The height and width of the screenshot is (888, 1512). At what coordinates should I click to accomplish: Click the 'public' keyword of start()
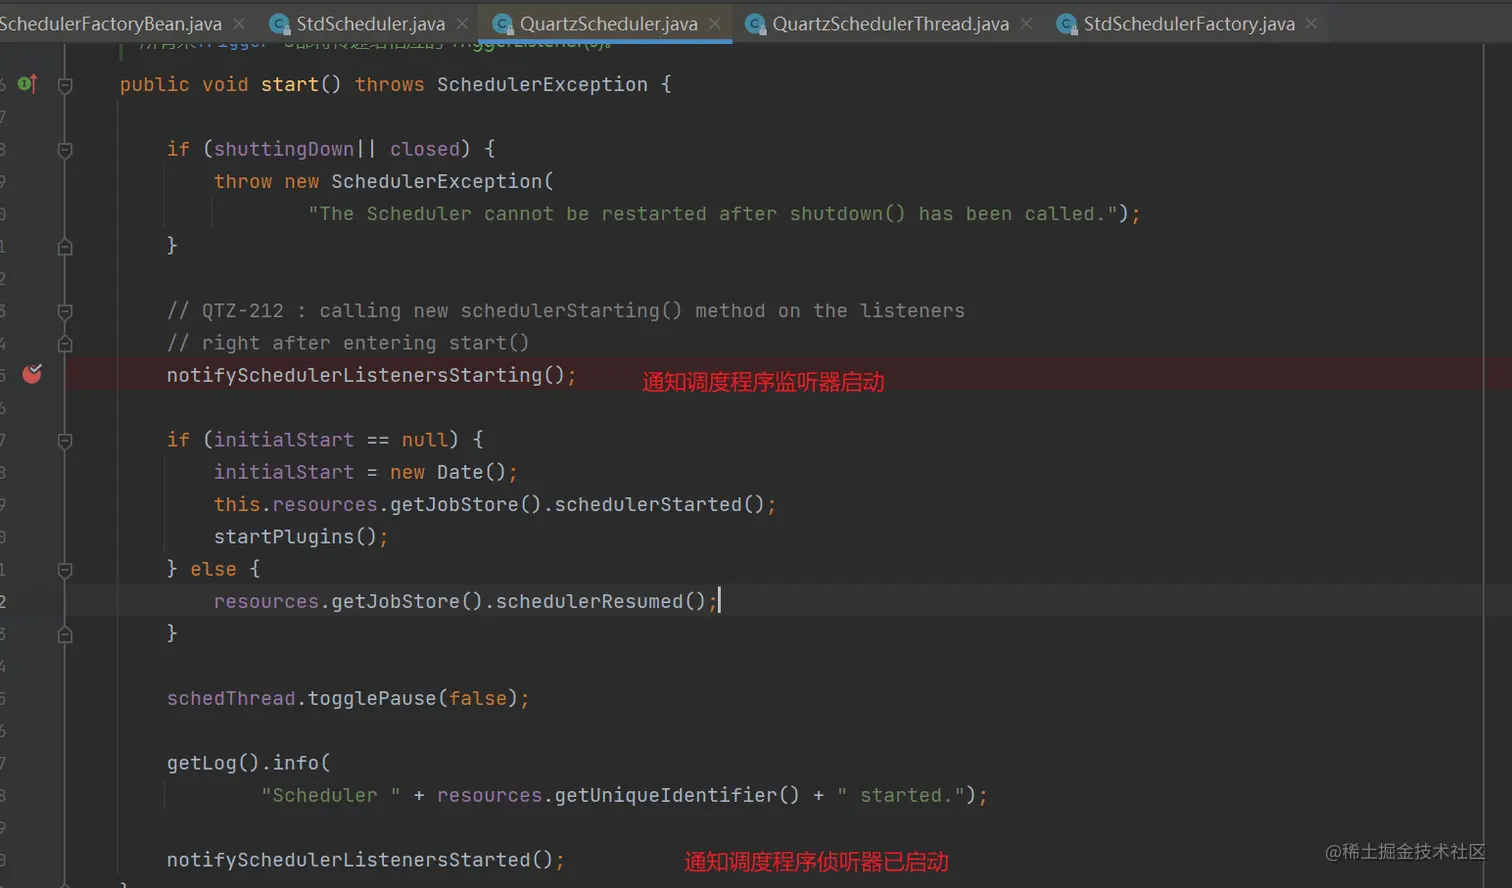pos(155,85)
